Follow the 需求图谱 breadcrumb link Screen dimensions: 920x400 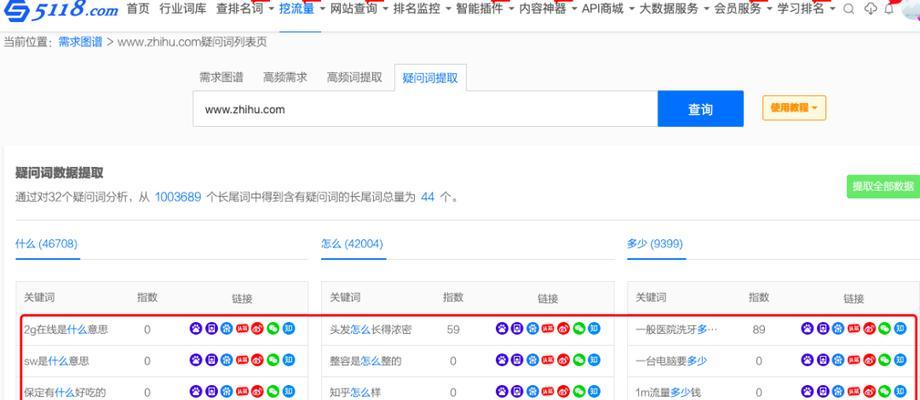[x=80, y=42]
